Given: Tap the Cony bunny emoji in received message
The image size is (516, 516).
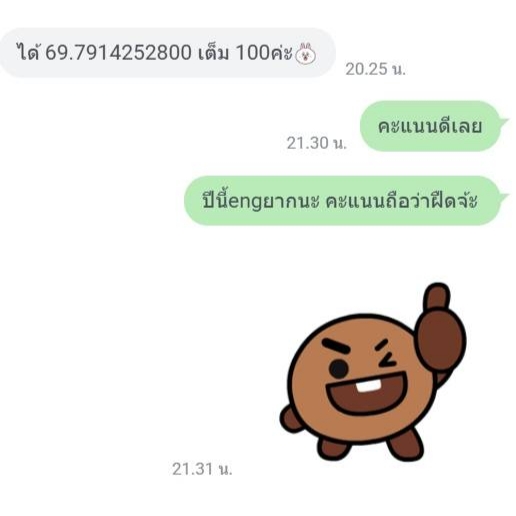Looking at the screenshot, I should 306,54.
